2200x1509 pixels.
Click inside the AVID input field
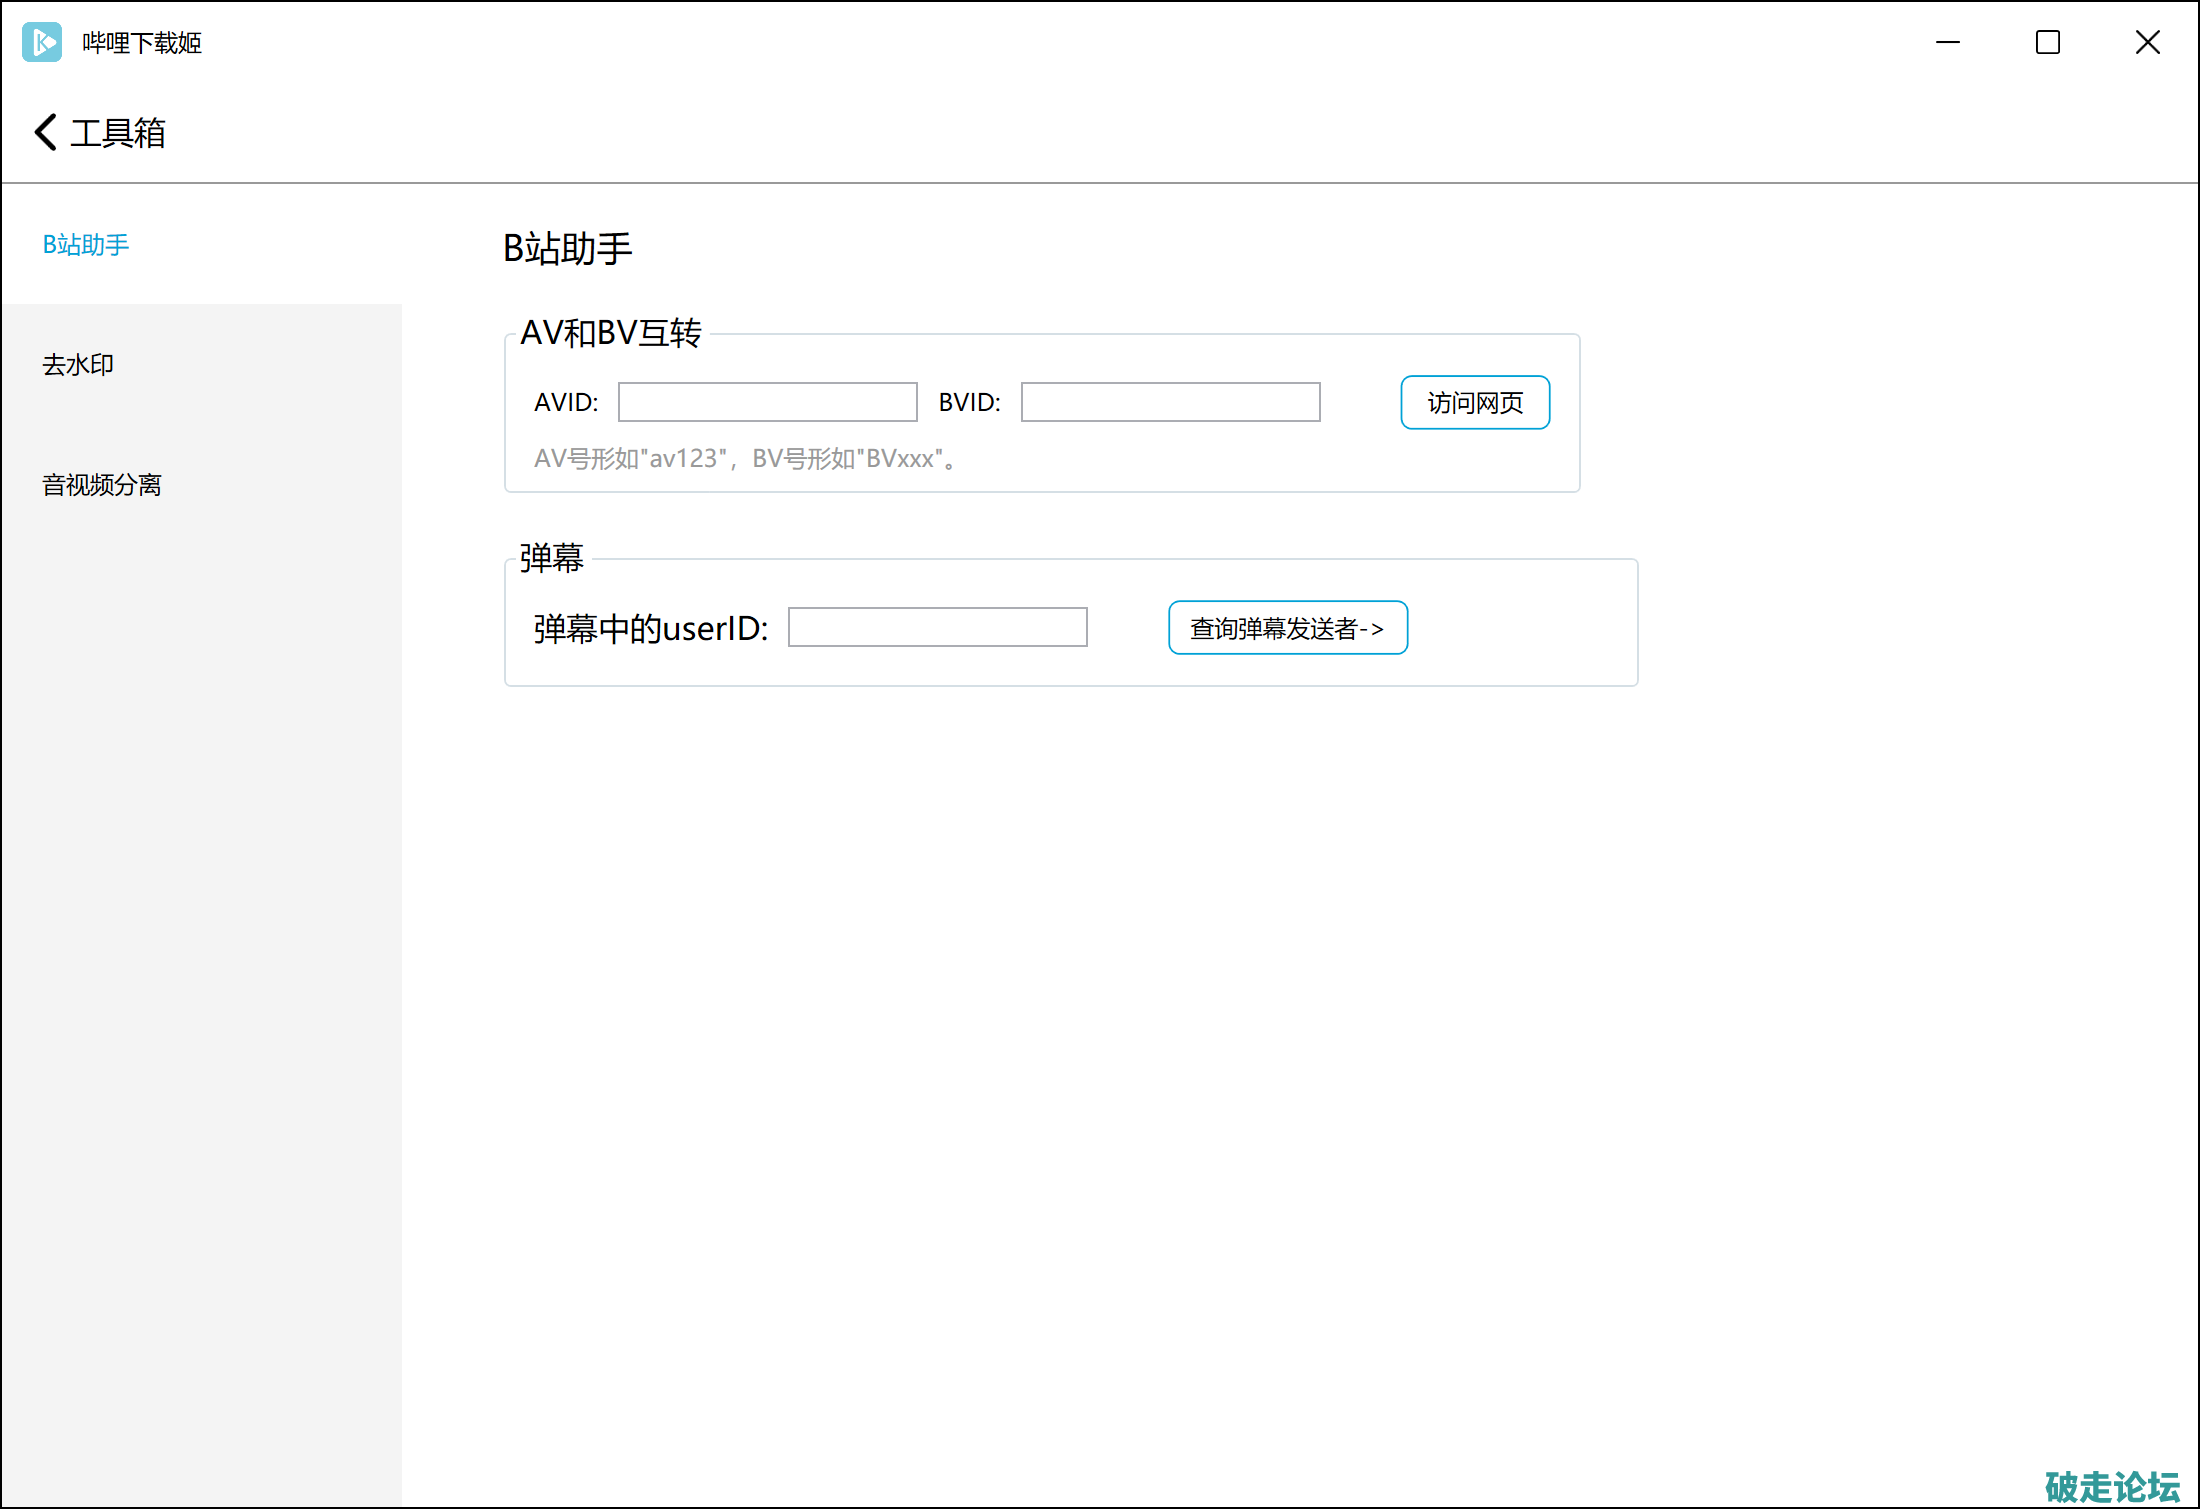[767, 402]
